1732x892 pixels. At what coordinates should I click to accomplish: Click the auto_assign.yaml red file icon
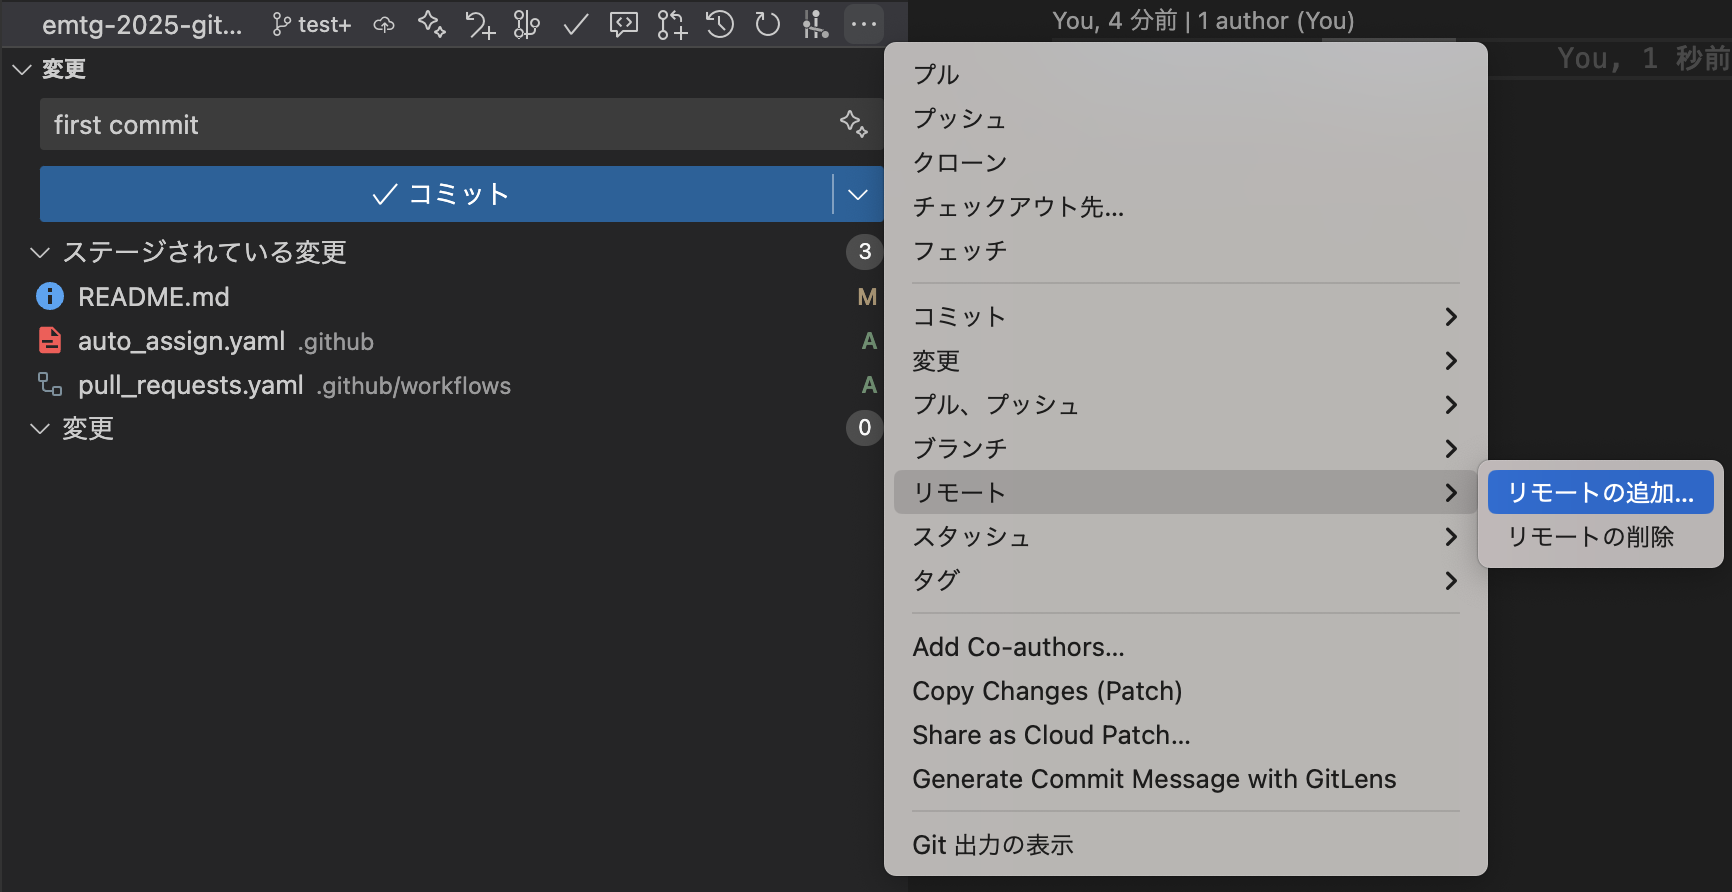click(x=50, y=340)
